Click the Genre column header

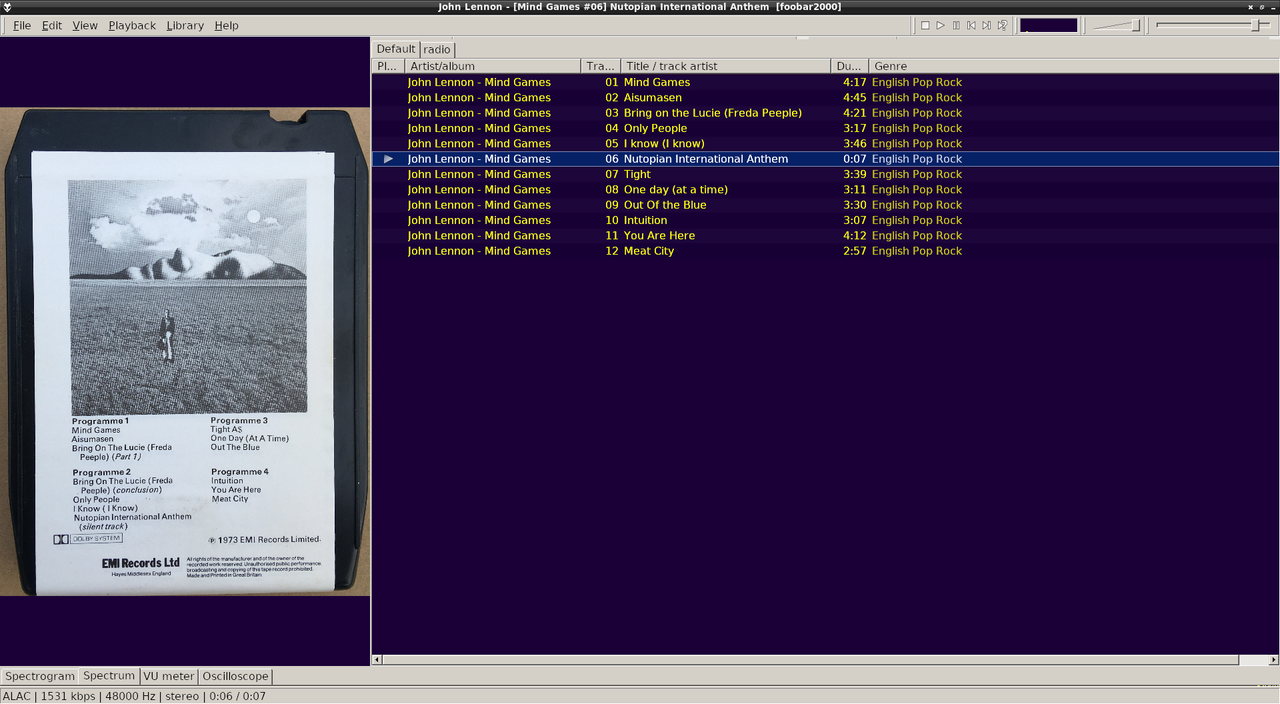pyautogui.click(x=1074, y=66)
